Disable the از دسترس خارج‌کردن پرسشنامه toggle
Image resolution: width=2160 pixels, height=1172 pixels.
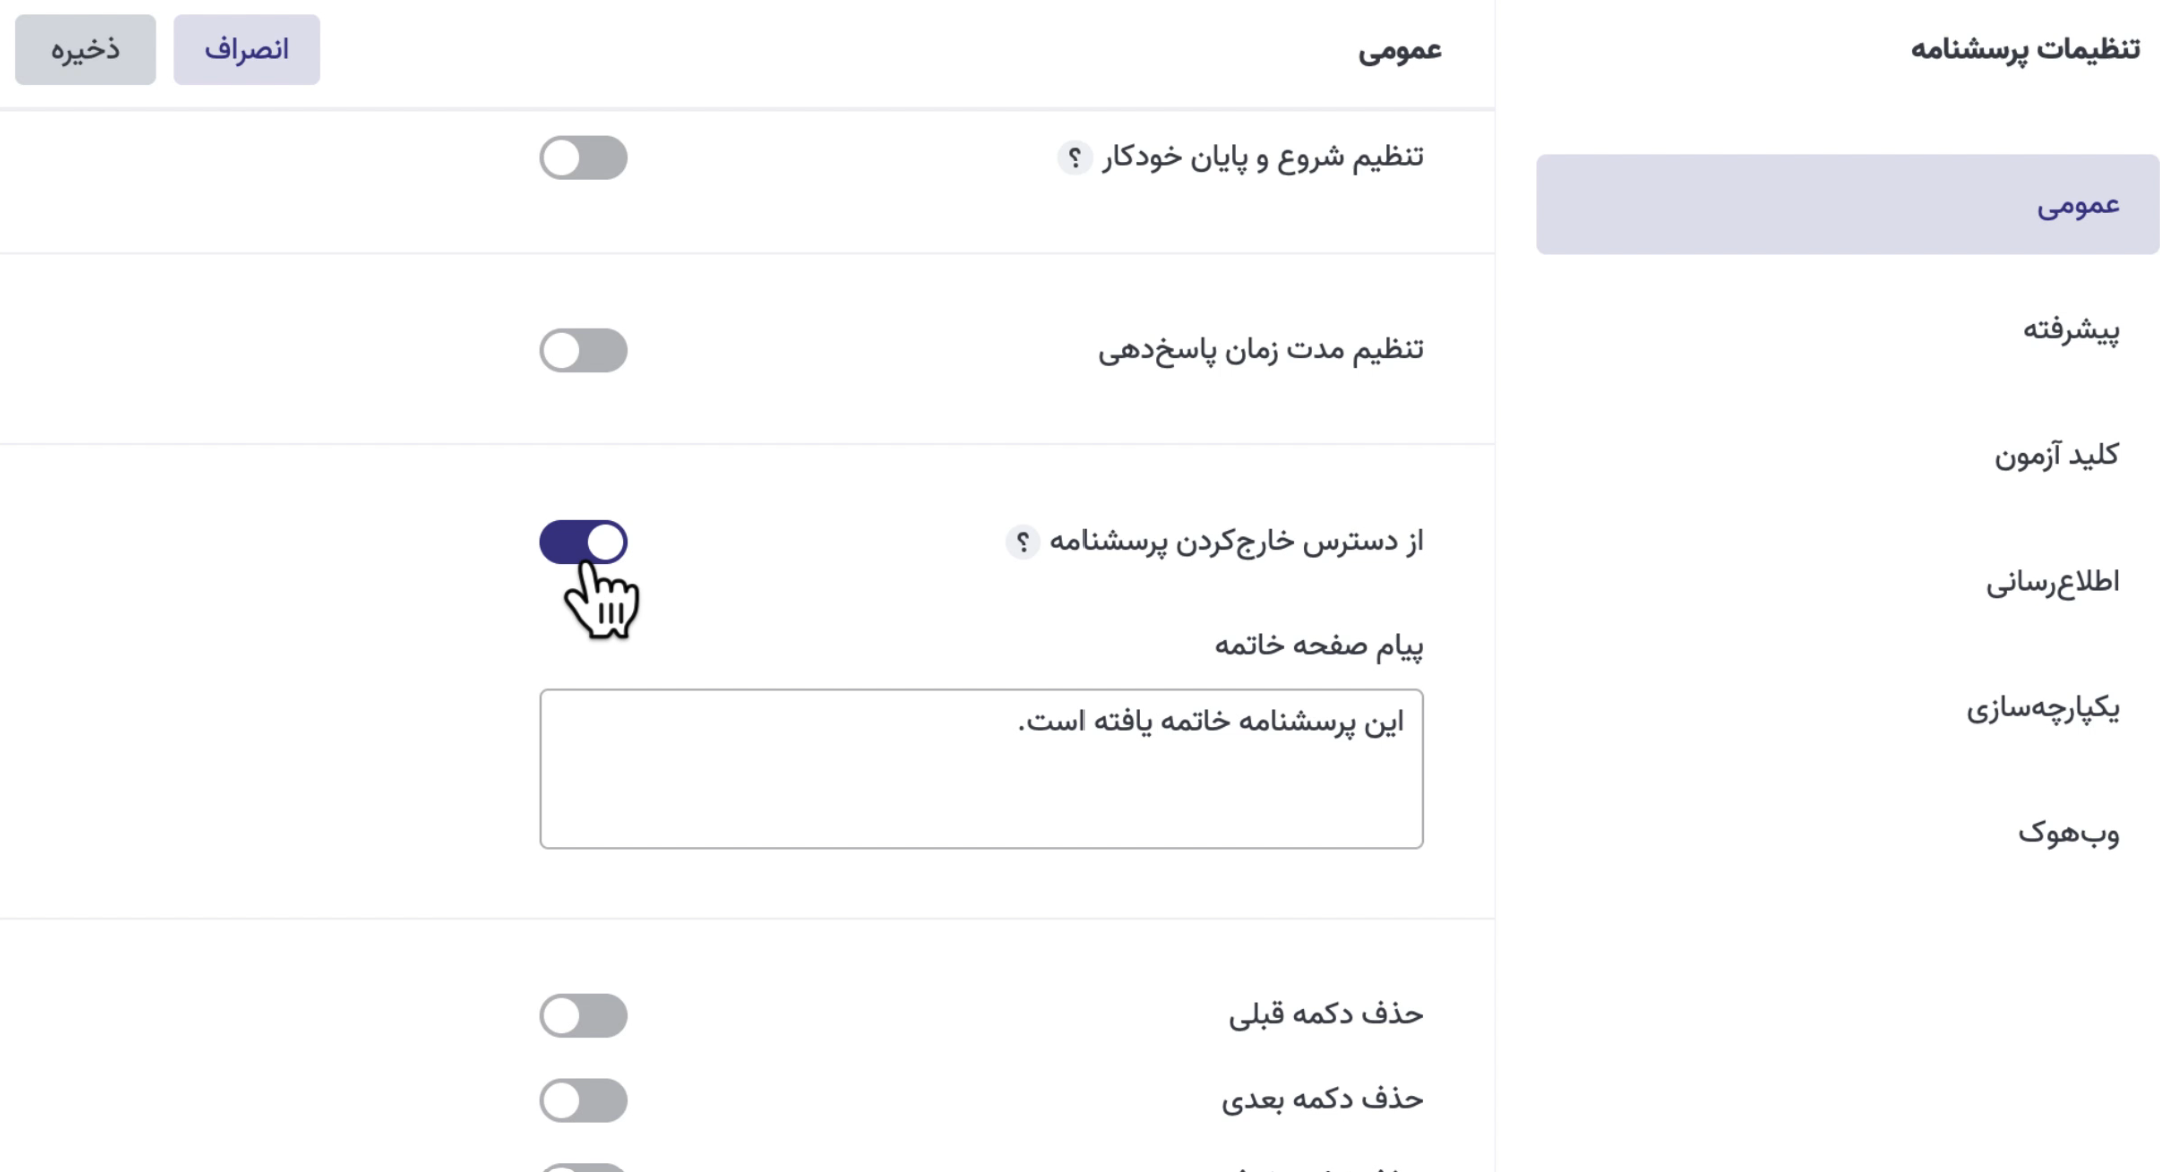pyautogui.click(x=583, y=542)
